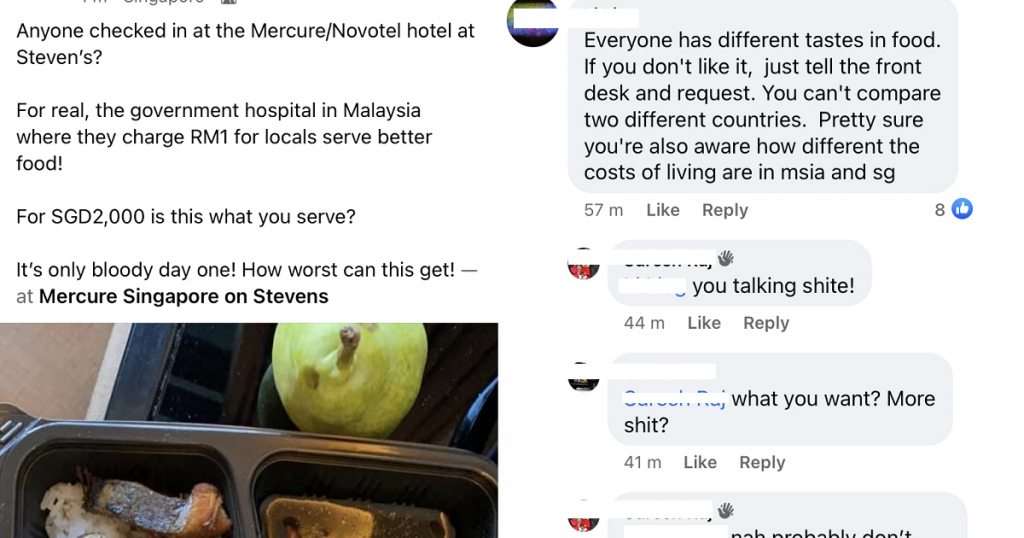Click avatar next to the bottom partial comment
The image size is (1024, 538).
(x=584, y=516)
